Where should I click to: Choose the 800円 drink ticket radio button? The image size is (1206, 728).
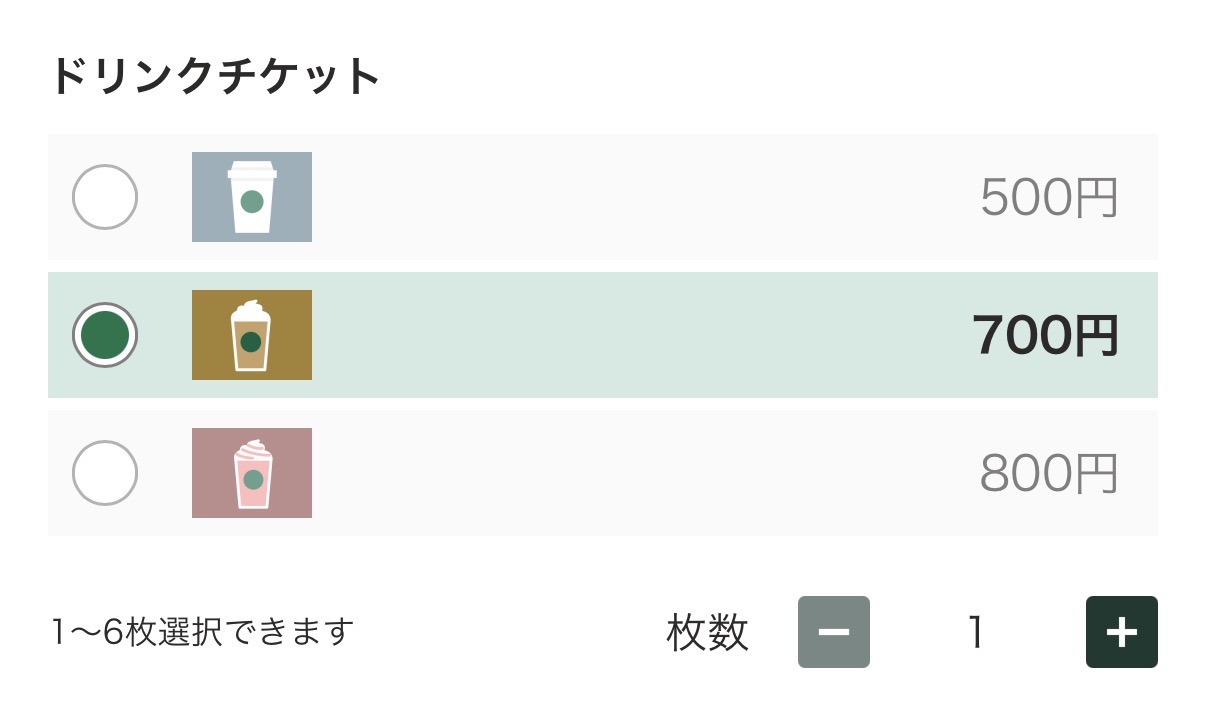[105, 473]
